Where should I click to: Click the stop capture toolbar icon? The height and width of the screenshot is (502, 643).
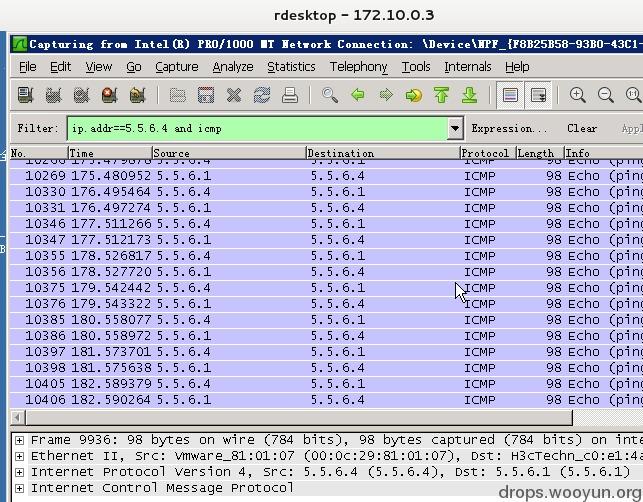[109, 95]
